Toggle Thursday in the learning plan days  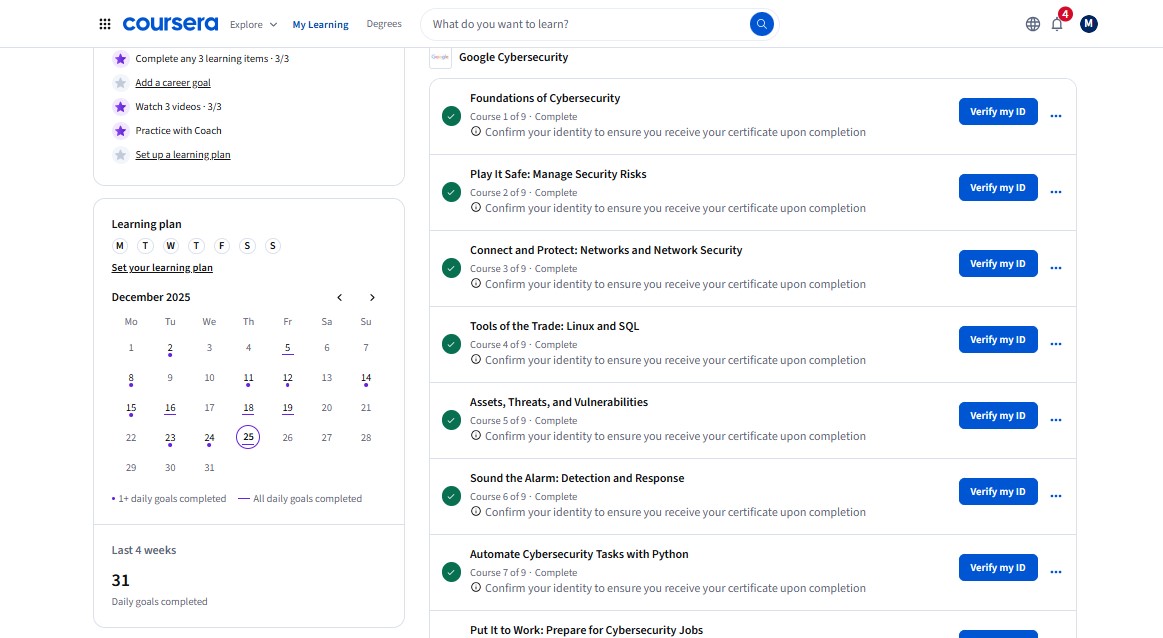coord(196,246)
